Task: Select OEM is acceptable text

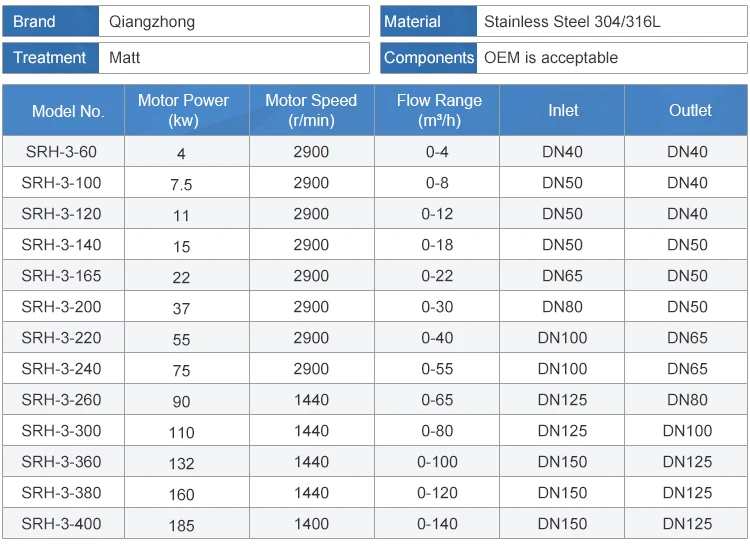Action: coord(551,58)
